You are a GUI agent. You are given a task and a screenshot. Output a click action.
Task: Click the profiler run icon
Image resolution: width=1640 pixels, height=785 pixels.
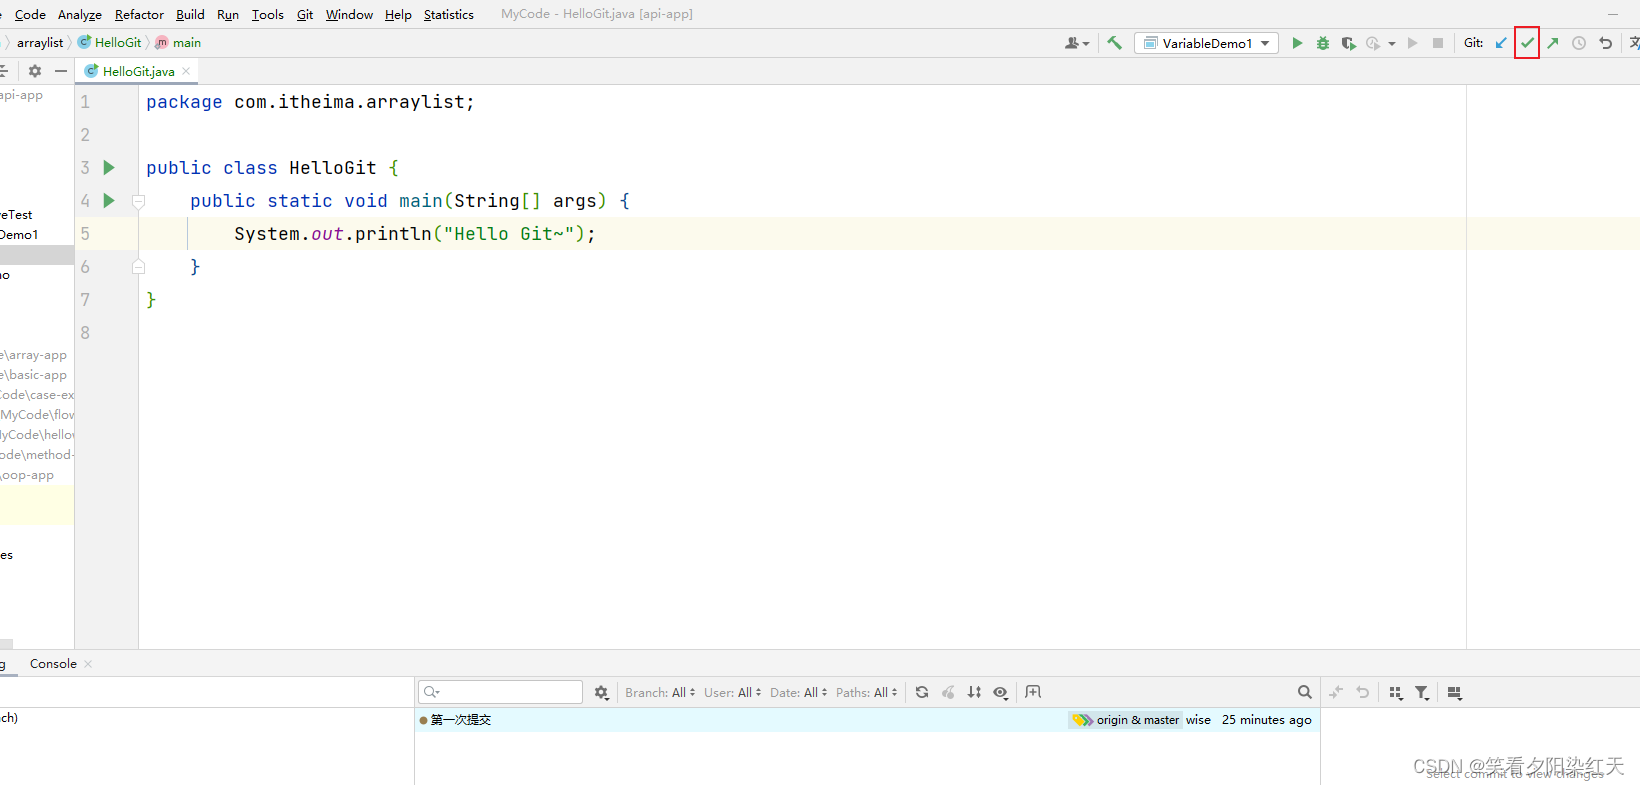tap(1374, 43)
